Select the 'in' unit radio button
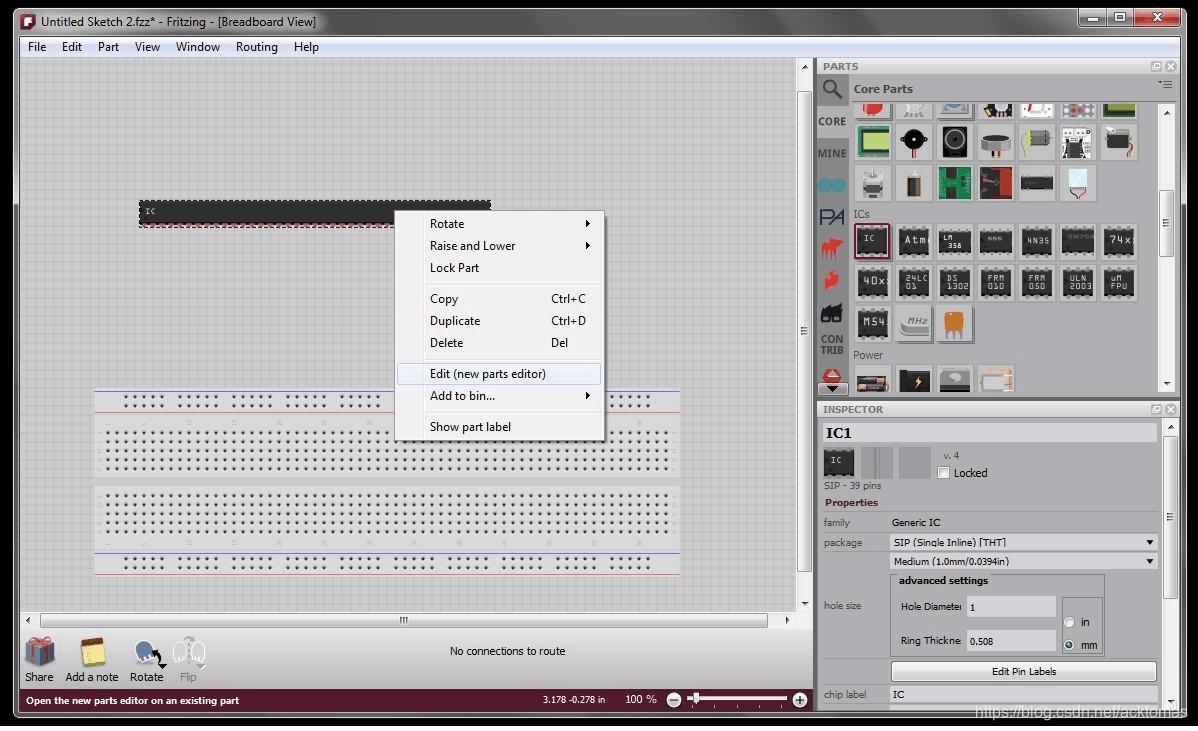Screen dimensions: 1198x731 click(1070, 620)
